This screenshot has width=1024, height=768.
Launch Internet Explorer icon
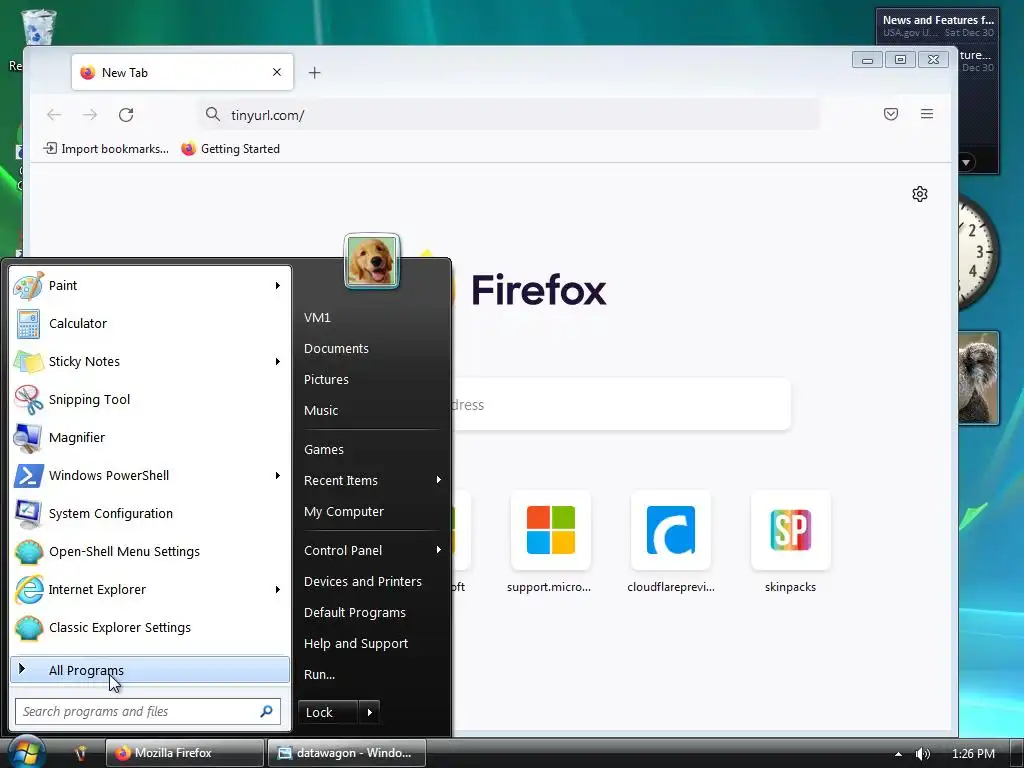tap(28, 589)
